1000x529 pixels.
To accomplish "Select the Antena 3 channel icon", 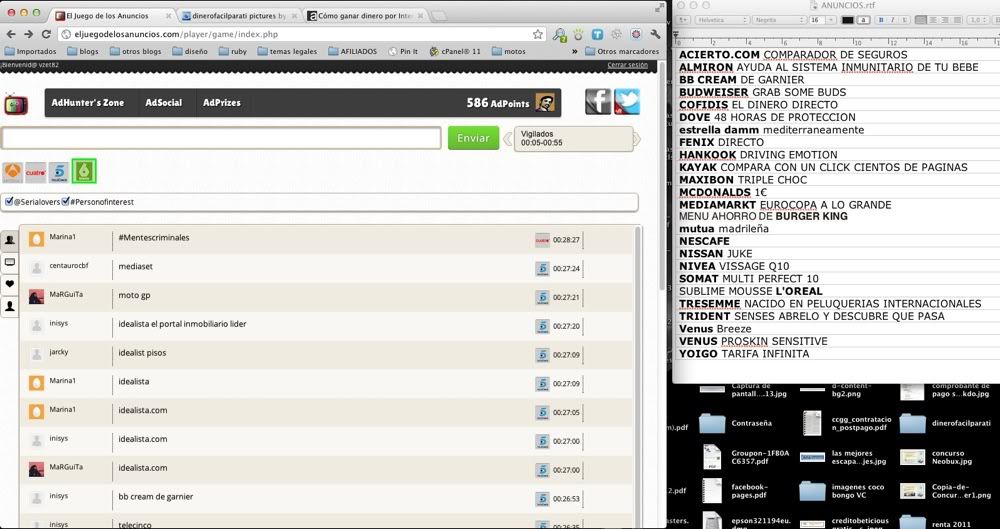I will 13,172.
